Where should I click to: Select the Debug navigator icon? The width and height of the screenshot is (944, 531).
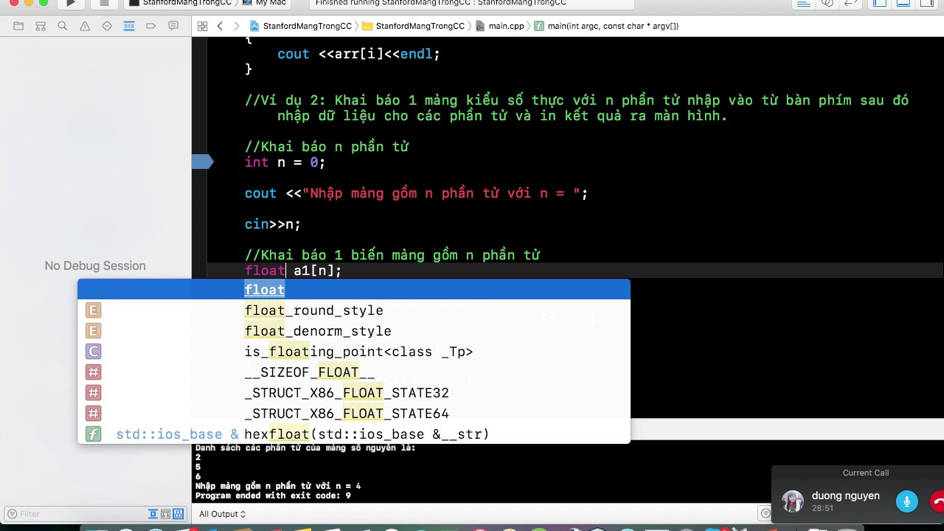click(x=129, y=26)
